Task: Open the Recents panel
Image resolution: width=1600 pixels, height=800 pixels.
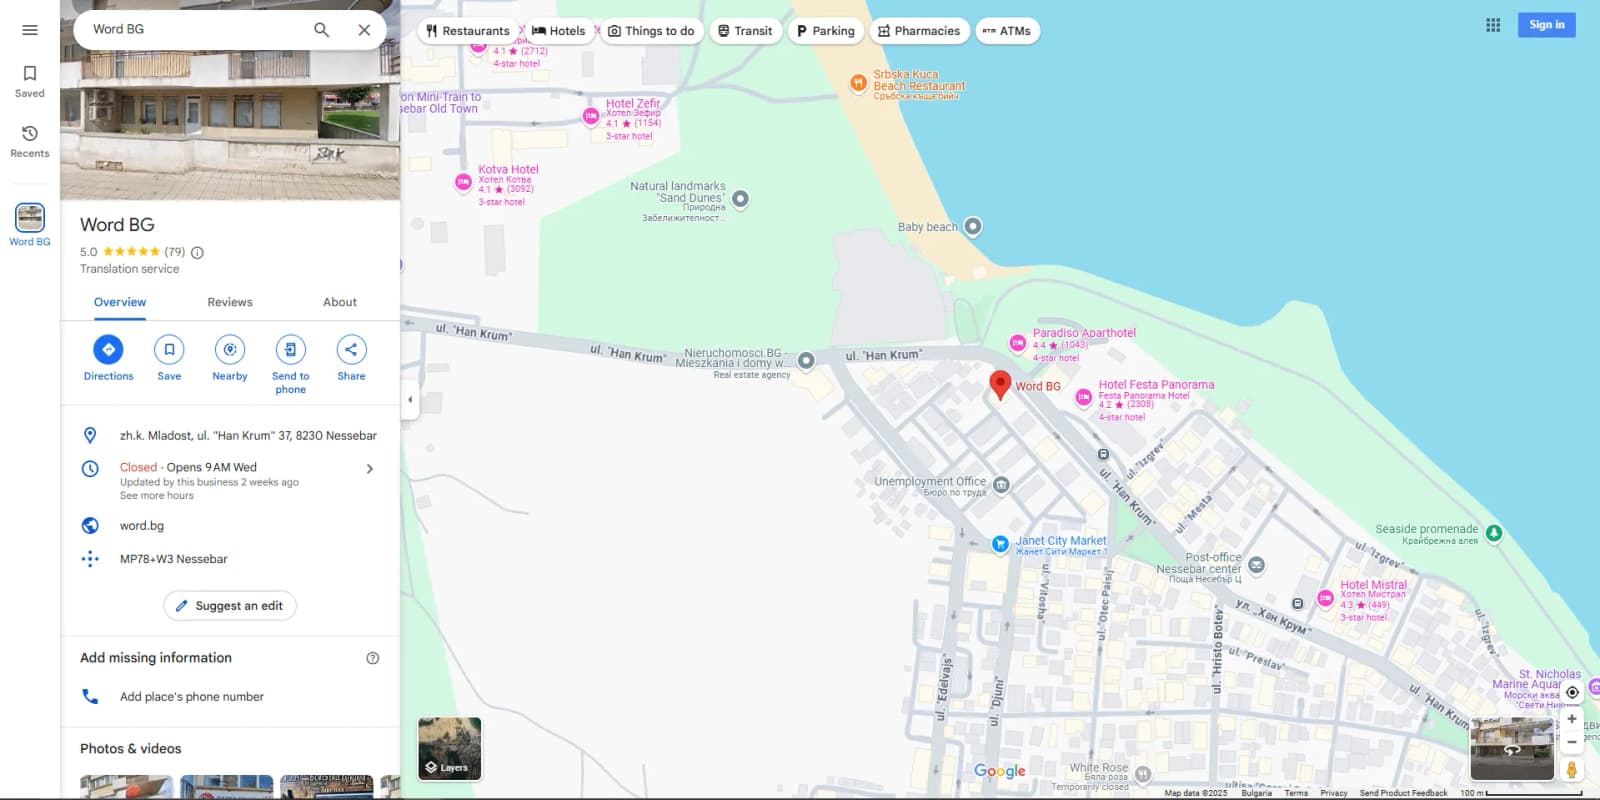Action: [30, 141]
